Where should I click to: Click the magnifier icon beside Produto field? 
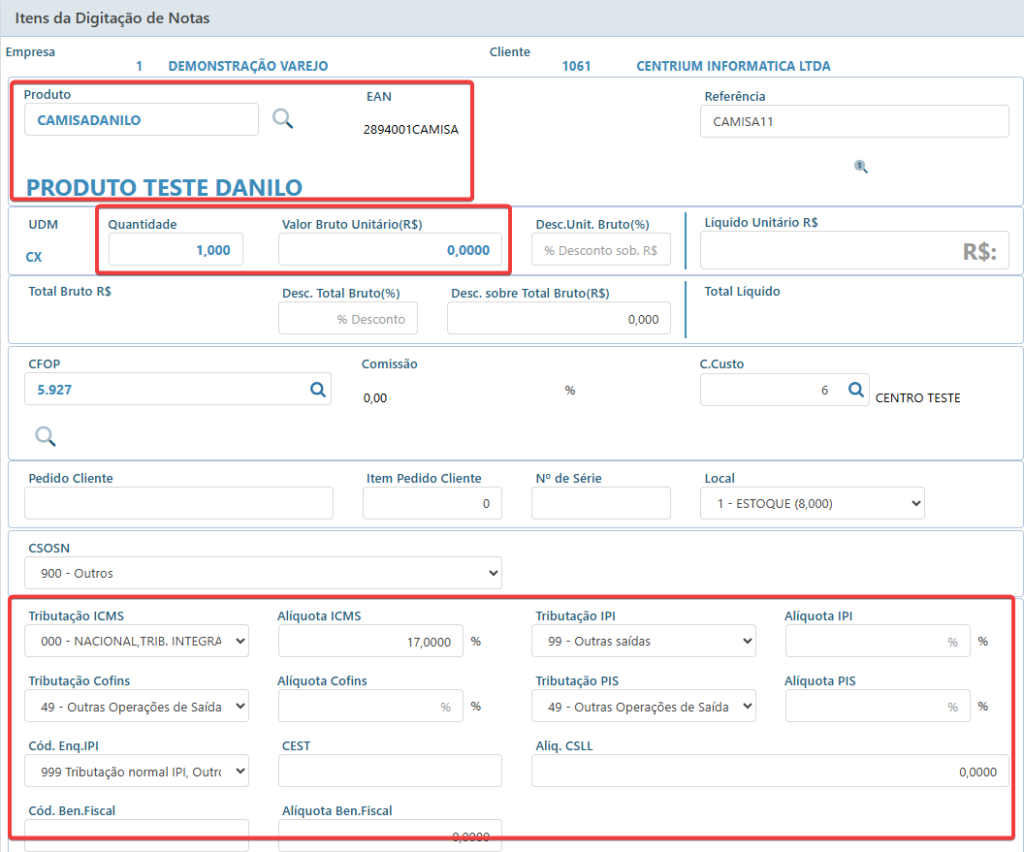[x=283, y=119]
